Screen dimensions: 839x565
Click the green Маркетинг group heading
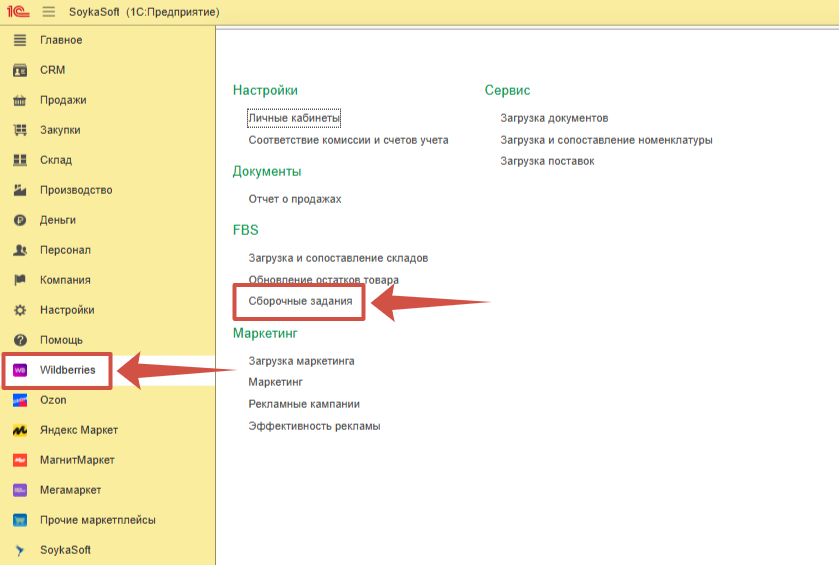click(265, 333)
